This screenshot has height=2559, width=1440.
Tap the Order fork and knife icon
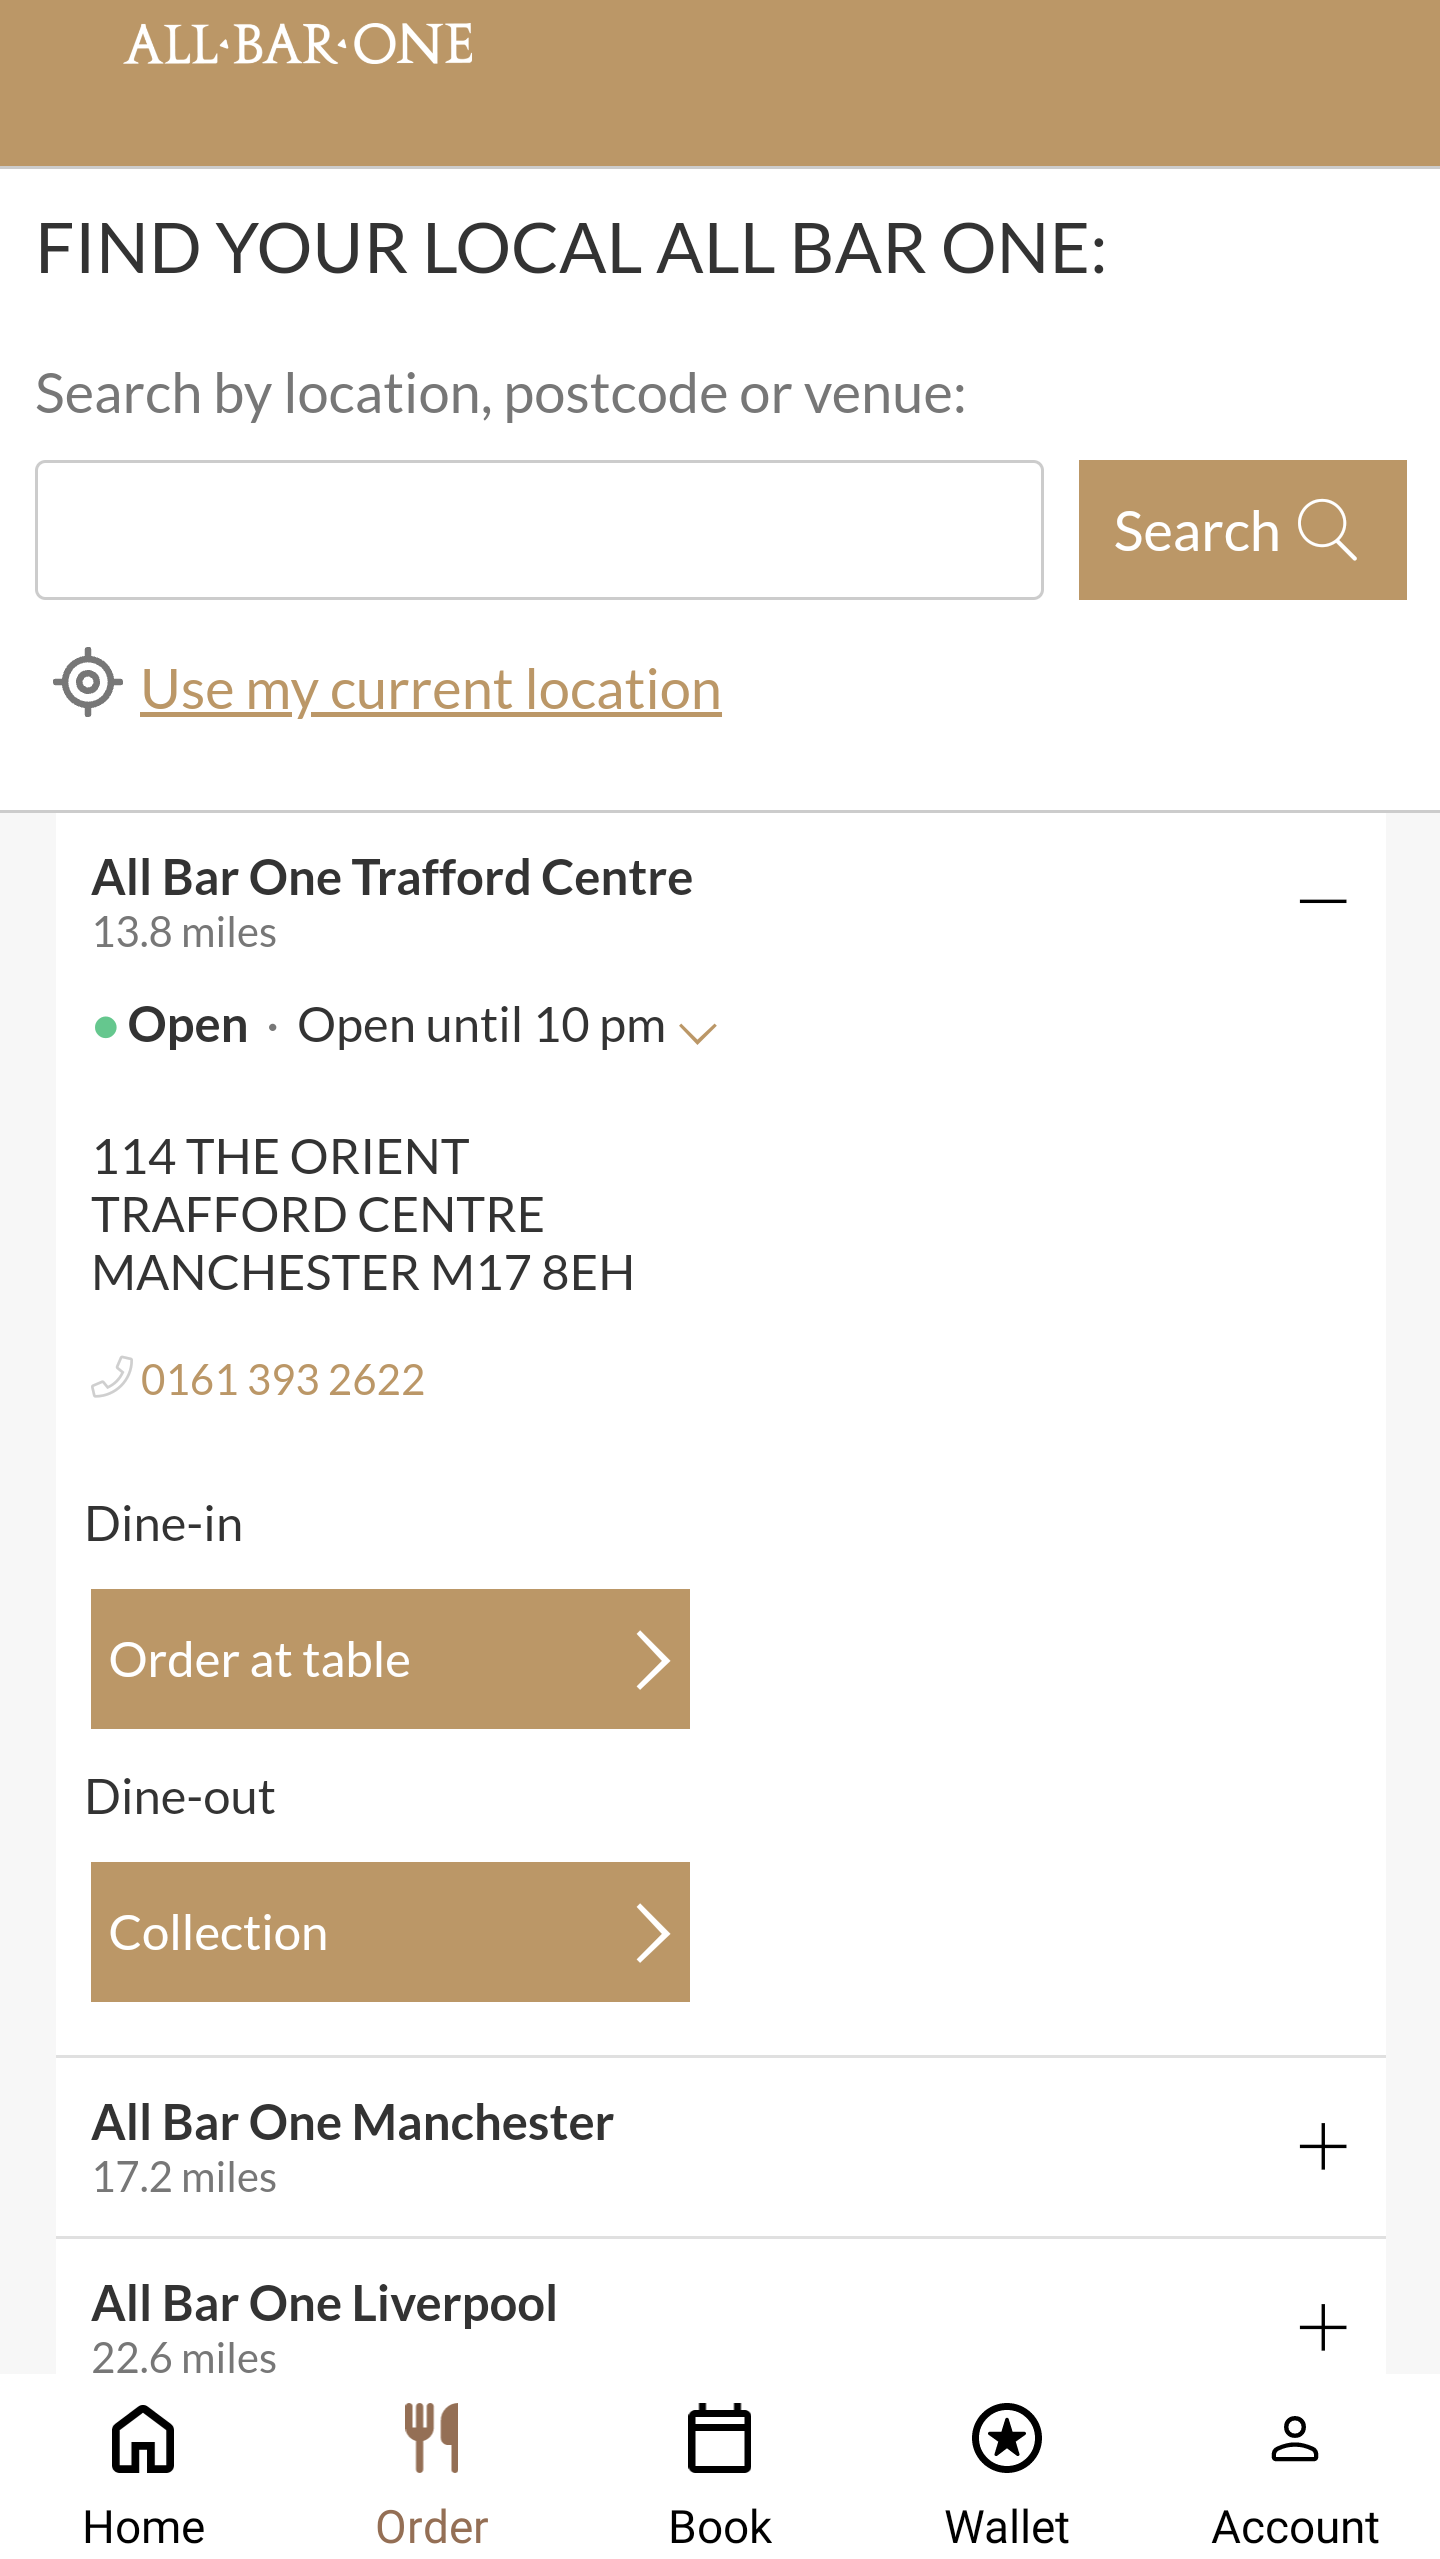432,2438
